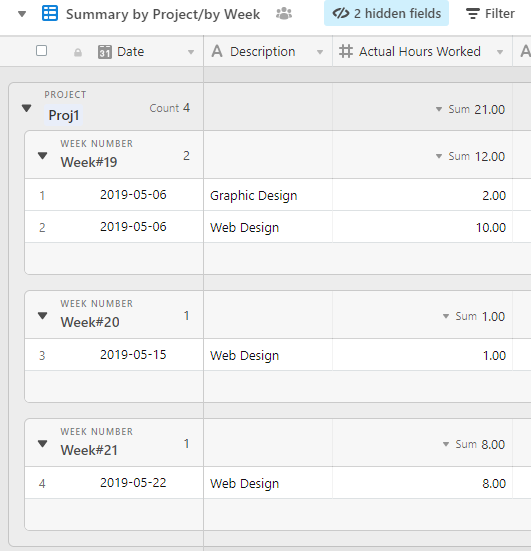531x551 pixels.
Task: Open view sharing people icon
Action: coord(284,14)
